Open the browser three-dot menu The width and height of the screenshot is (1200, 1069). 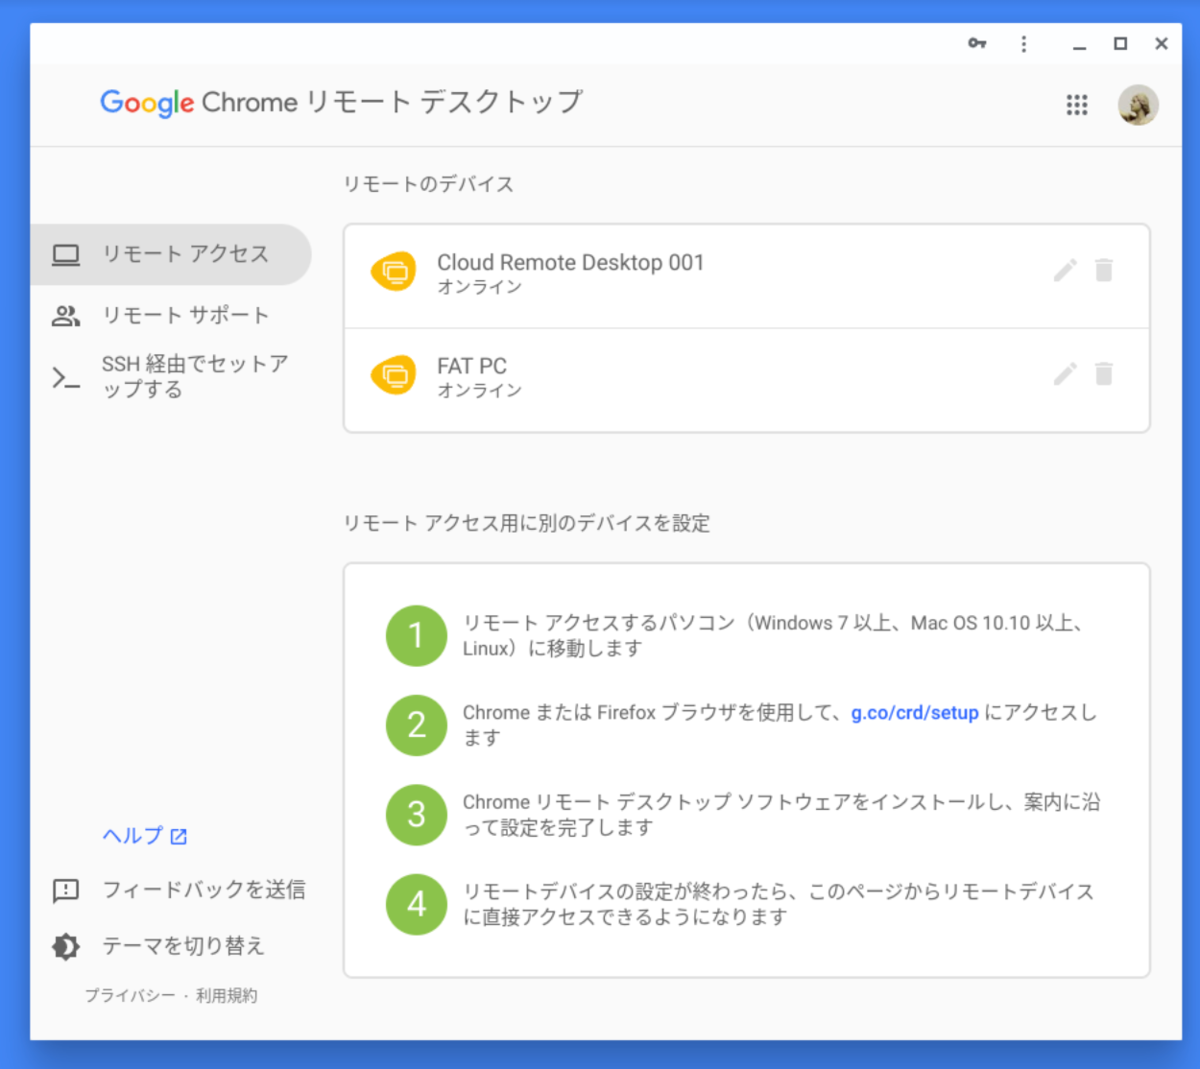click(x=1024, y=44)
